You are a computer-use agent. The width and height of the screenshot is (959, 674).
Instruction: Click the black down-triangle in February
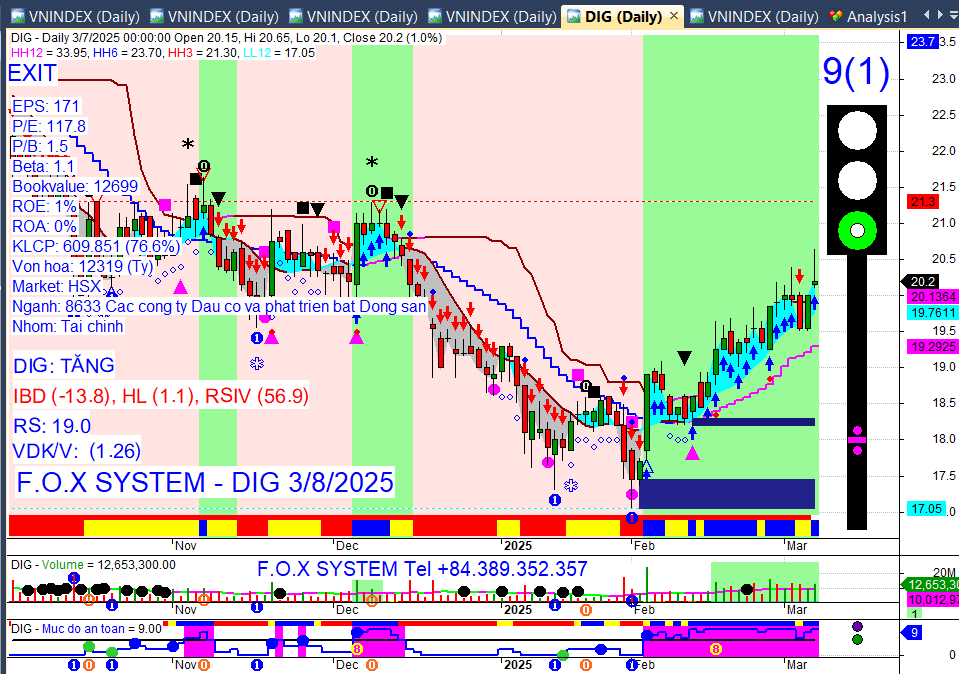(x=684, y=358)
